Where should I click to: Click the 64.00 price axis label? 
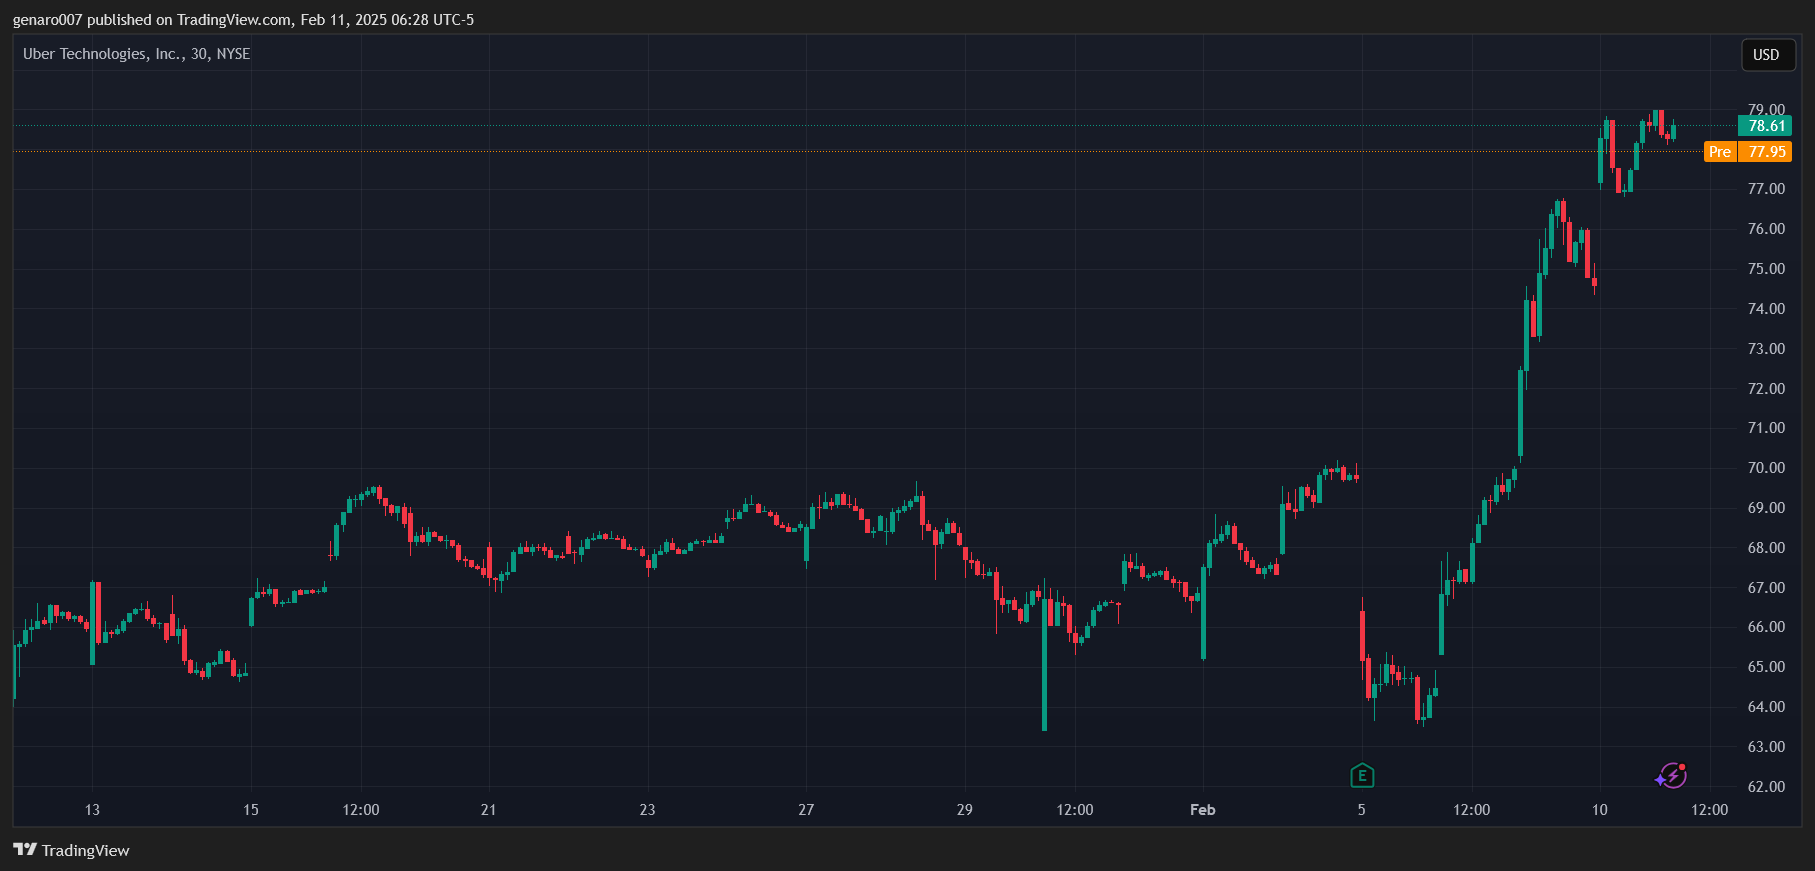[x=1766, y=707]
